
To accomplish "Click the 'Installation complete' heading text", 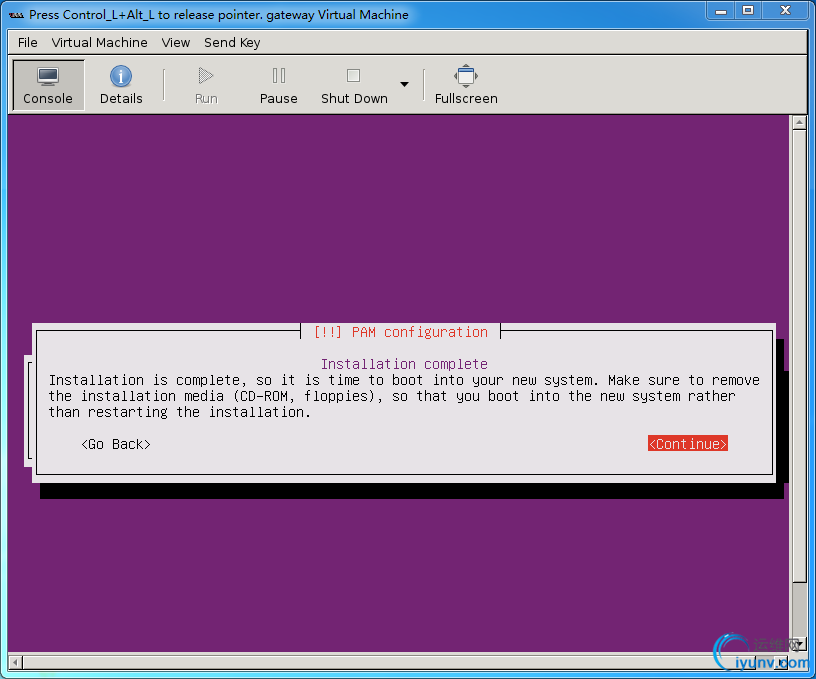I will click(404, 364).
